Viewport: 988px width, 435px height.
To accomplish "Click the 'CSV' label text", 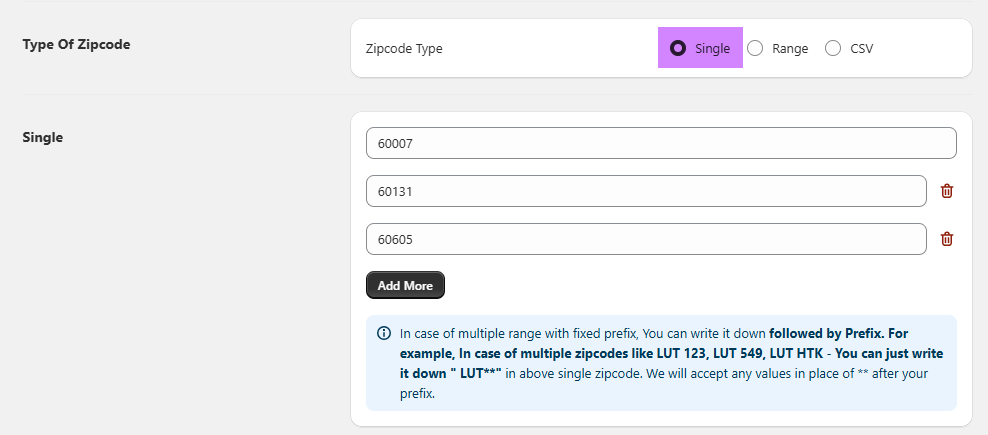I will point(861,48).
